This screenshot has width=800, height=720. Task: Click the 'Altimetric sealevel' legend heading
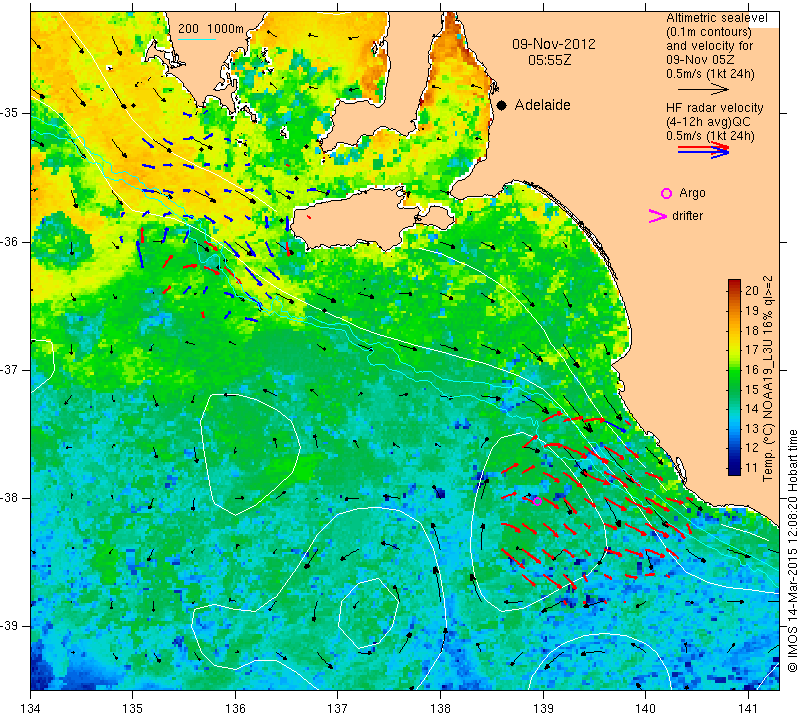716,18
